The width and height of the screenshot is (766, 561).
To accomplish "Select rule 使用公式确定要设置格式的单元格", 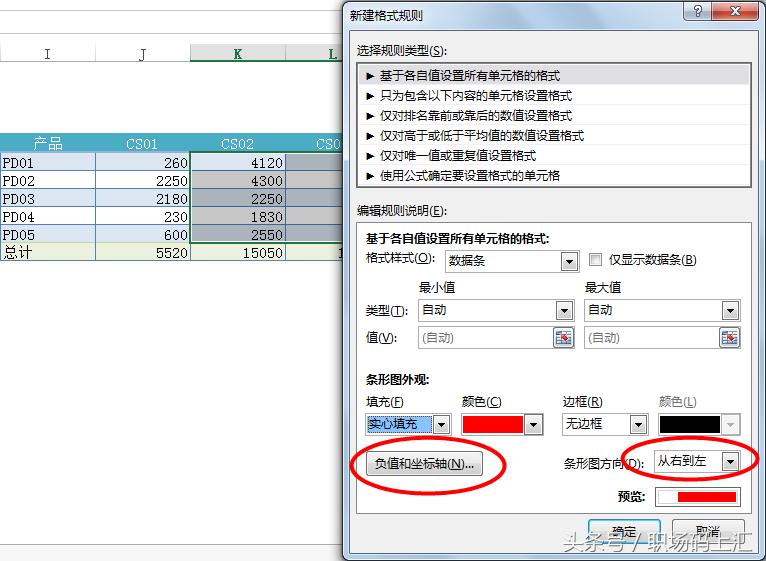I will pyautogui.click(x=554, y=176).
